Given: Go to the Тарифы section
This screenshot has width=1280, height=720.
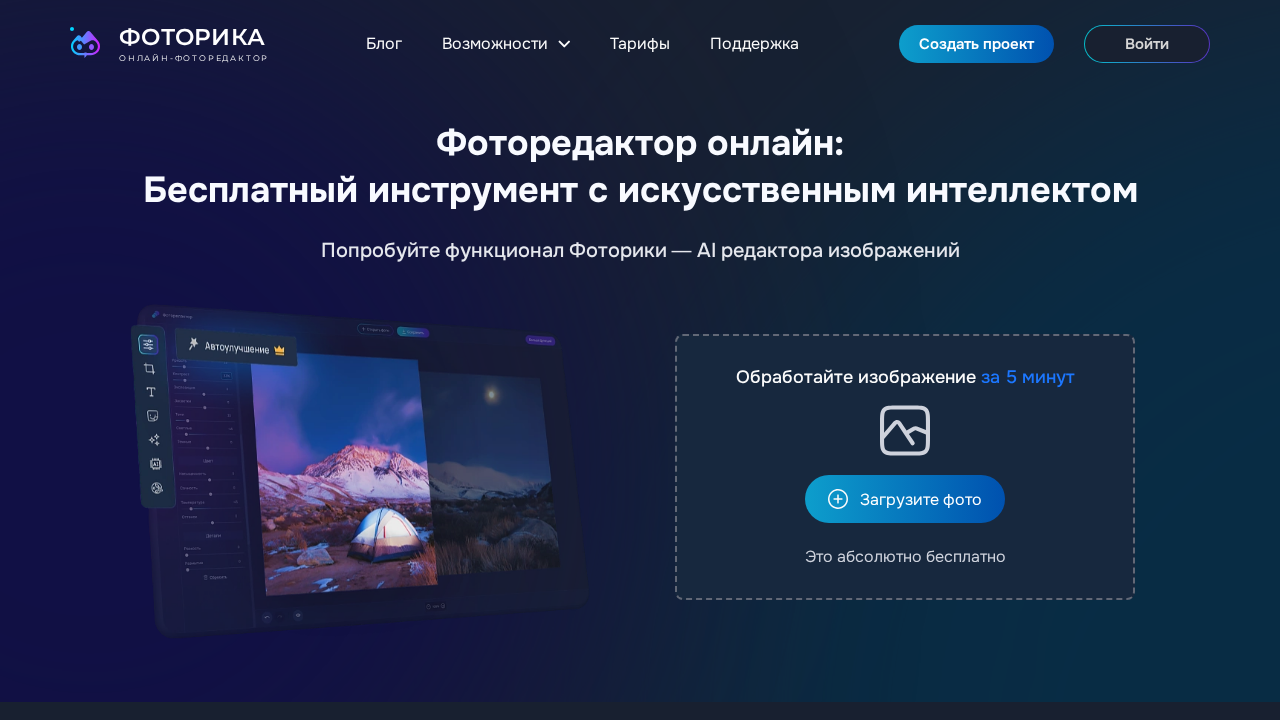Looking at the screenshot, I should pyautogui.click(x=640, y=44).
